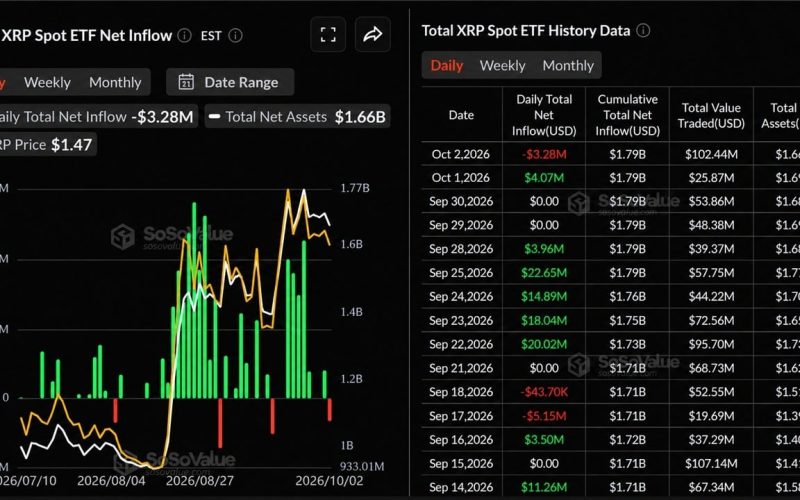Image resolution: width=800 pixels, height=500 pixels.
Task: Select the Sep 23,2026 date cell
Action: pos(461,320)
